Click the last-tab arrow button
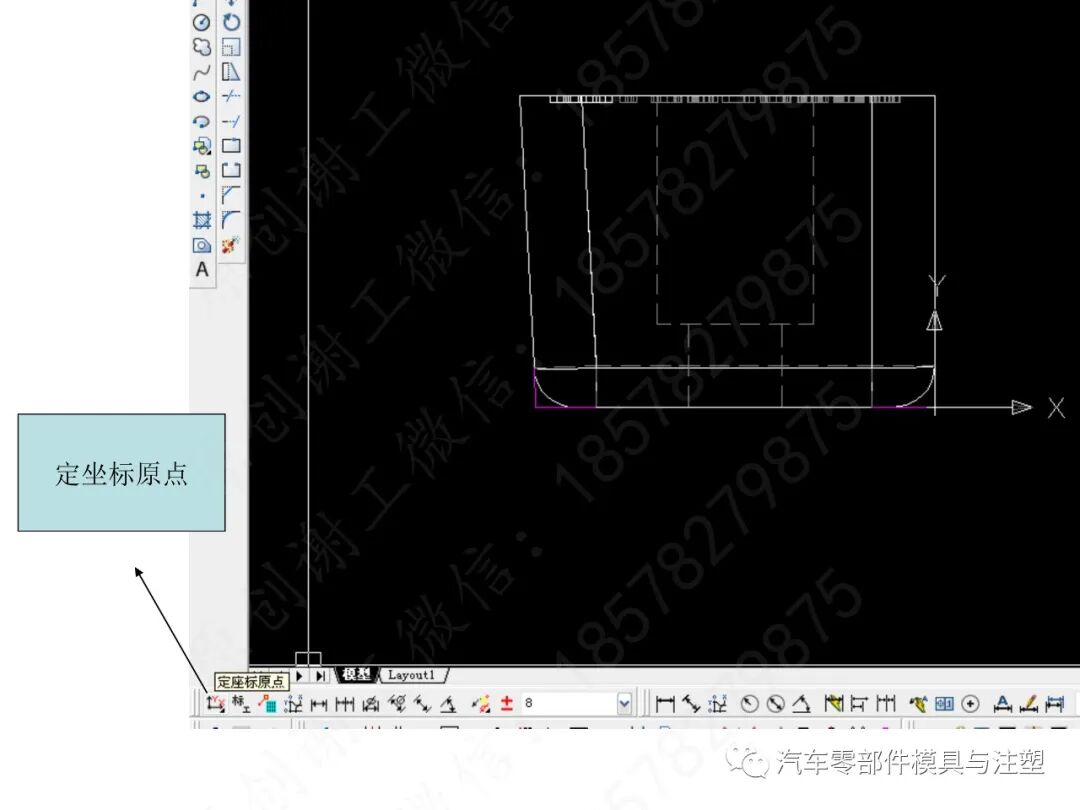Screen dimensions: 1080x810 coord(321,676)
